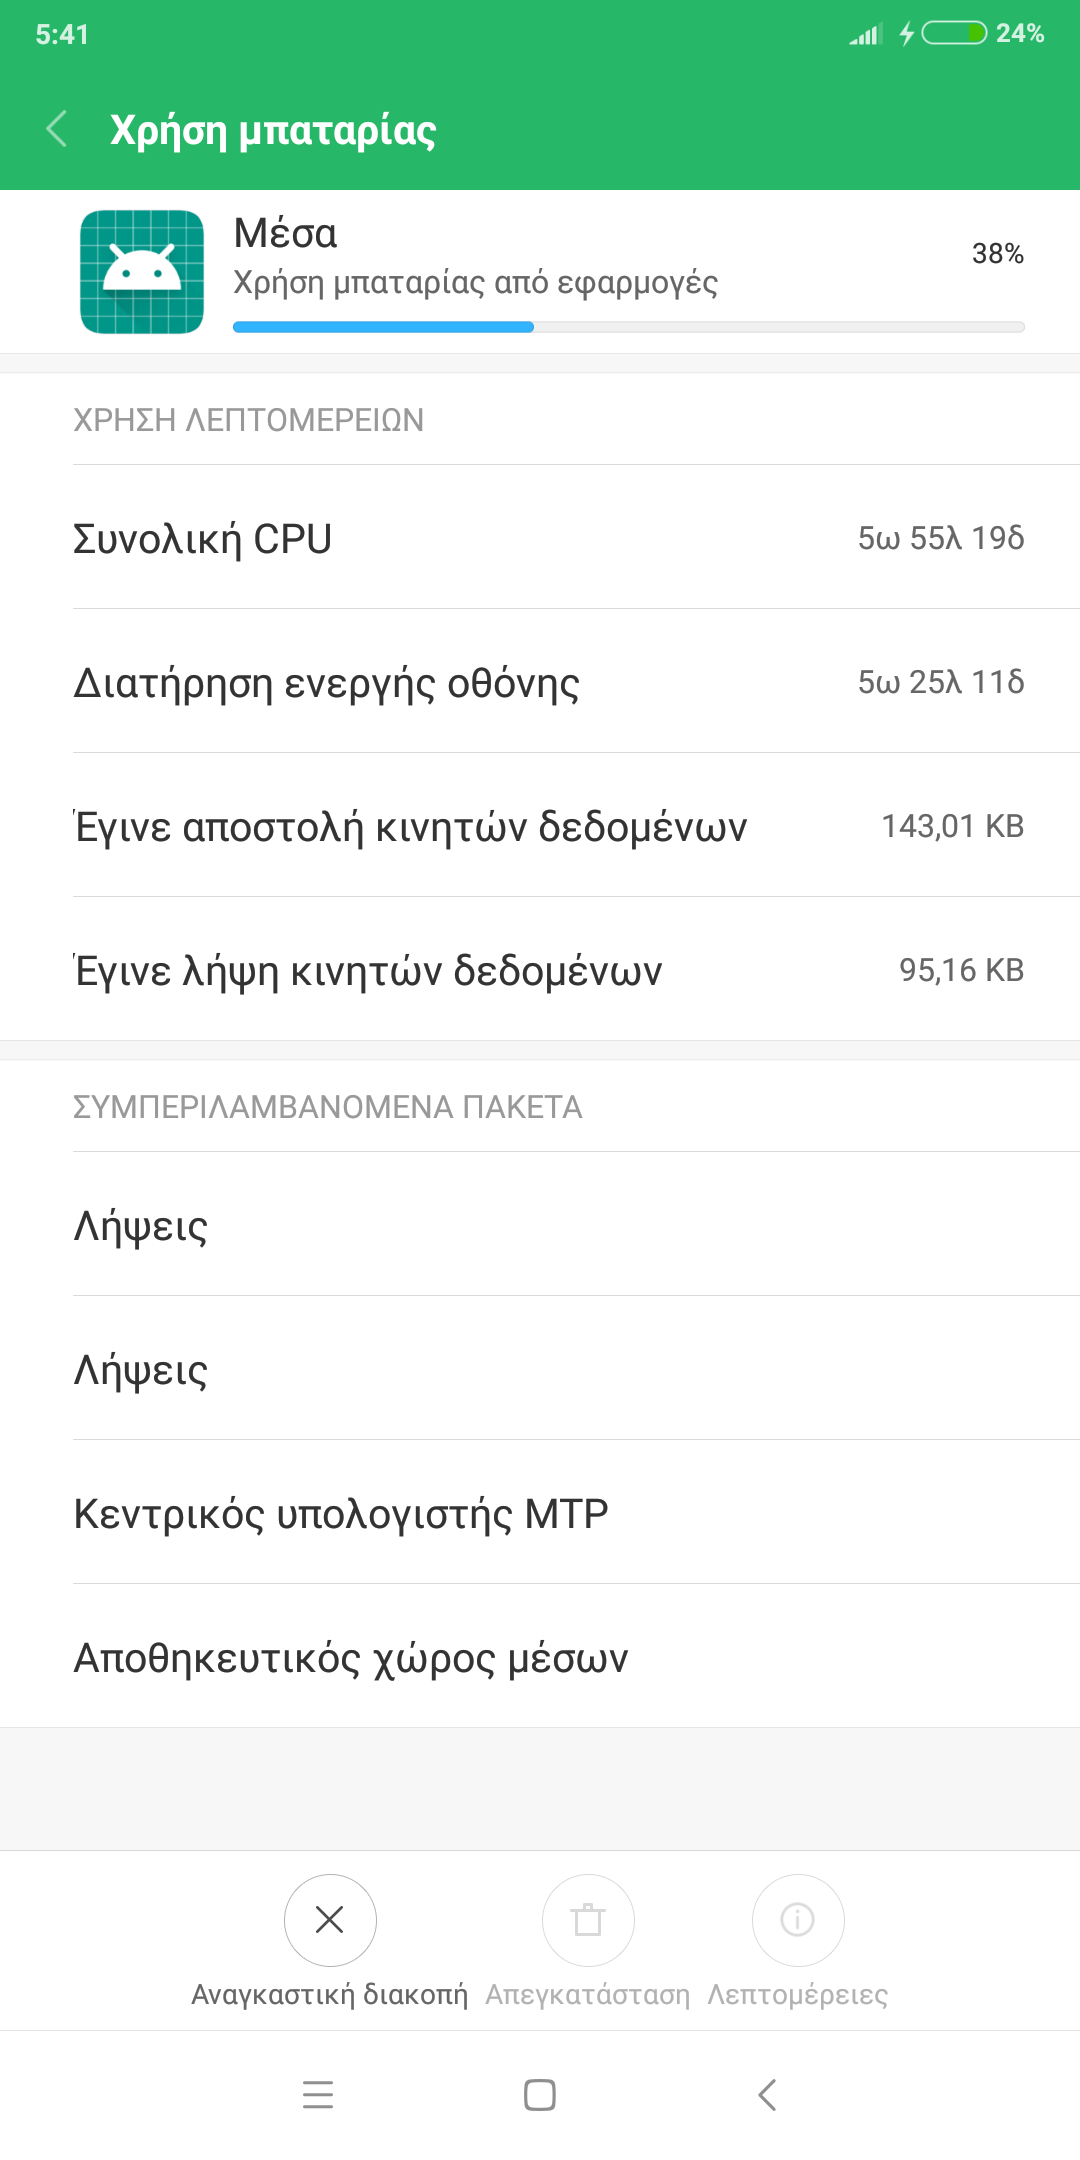Open the recent apps menu icon
This screenshot has width=1080, height=2160.
click(318, 2094)
